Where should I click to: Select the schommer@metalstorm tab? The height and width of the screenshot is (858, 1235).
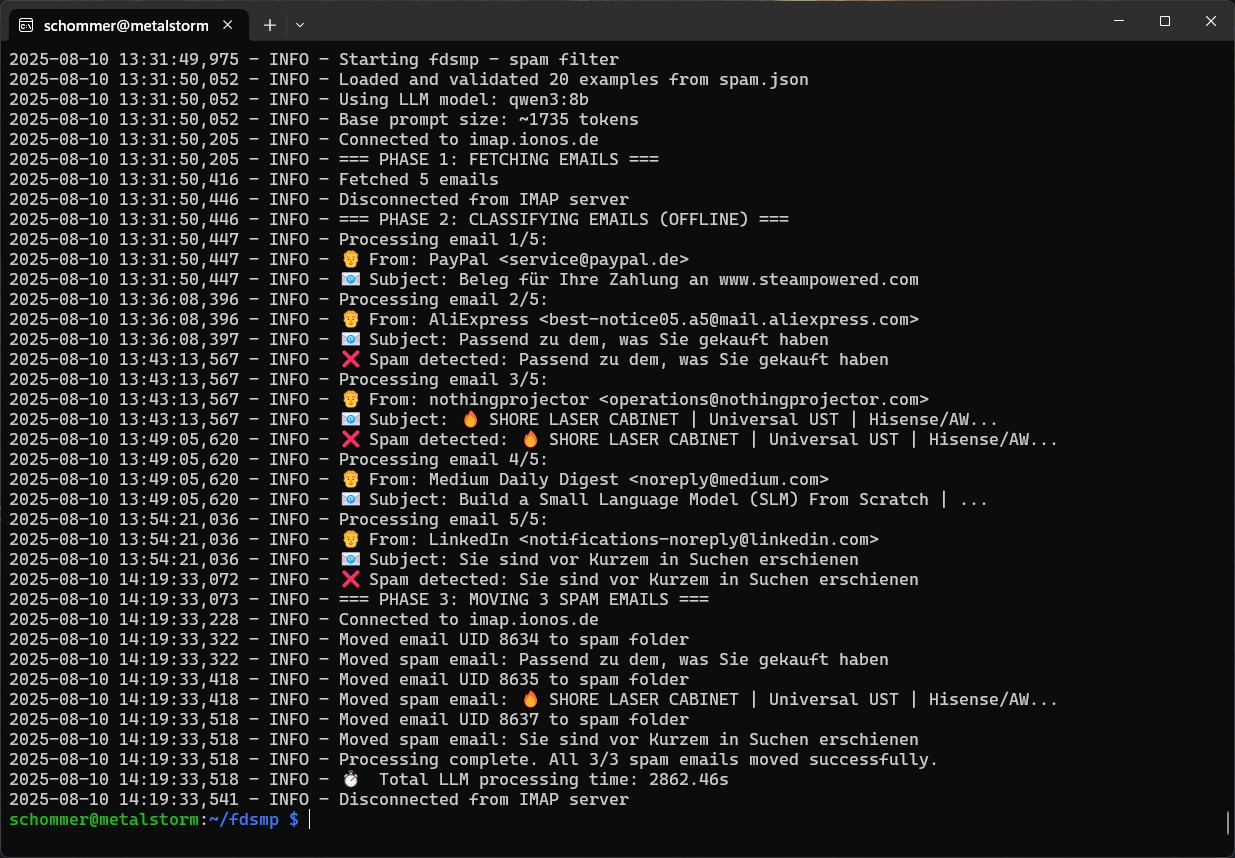coord(128,24)
